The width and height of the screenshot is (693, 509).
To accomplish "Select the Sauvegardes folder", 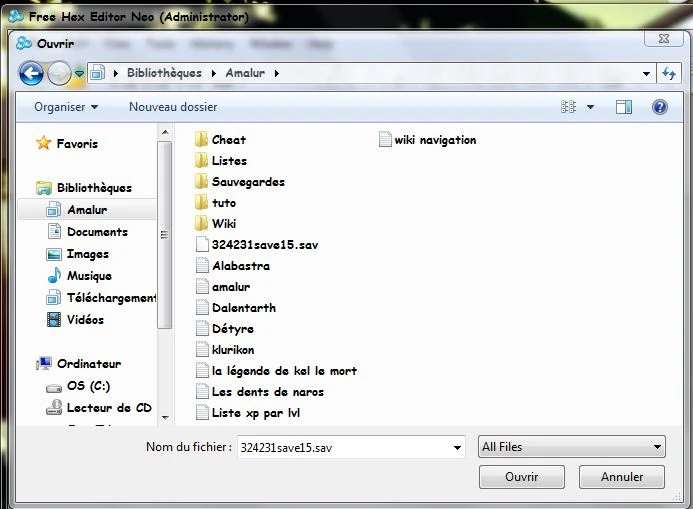I will [240, 182].
